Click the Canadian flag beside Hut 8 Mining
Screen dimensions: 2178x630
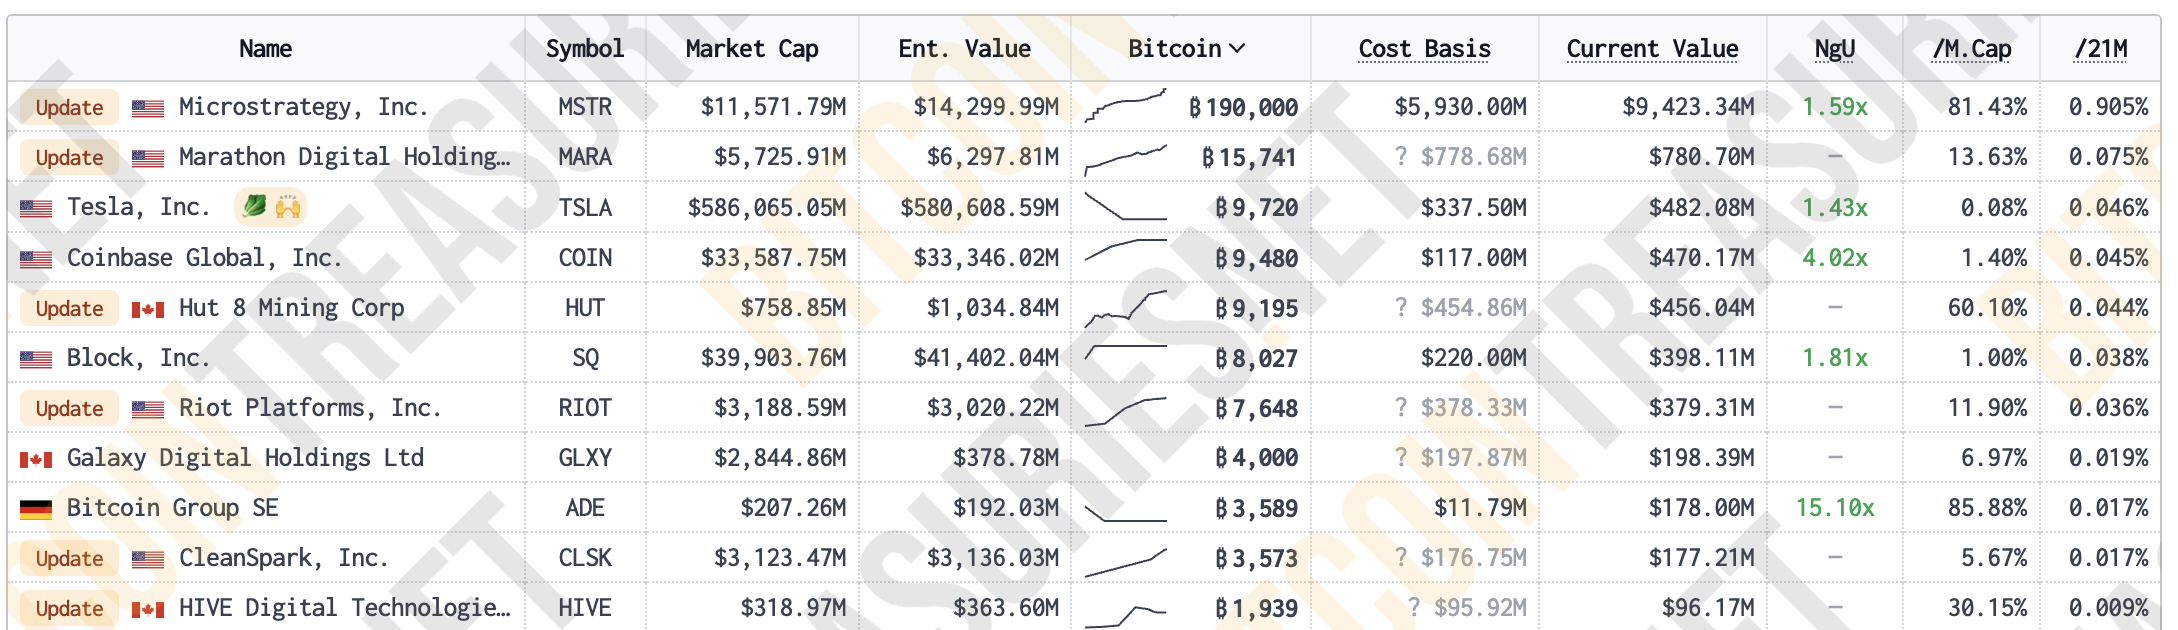pyautogui.click(x=148, y=309)
